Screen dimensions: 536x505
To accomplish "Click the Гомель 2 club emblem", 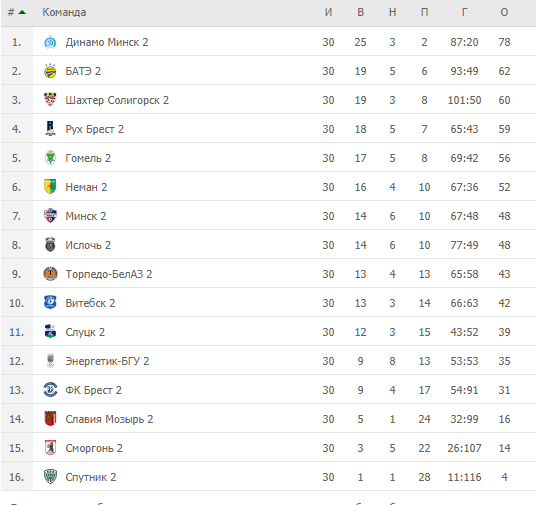I will click(50, 158).
